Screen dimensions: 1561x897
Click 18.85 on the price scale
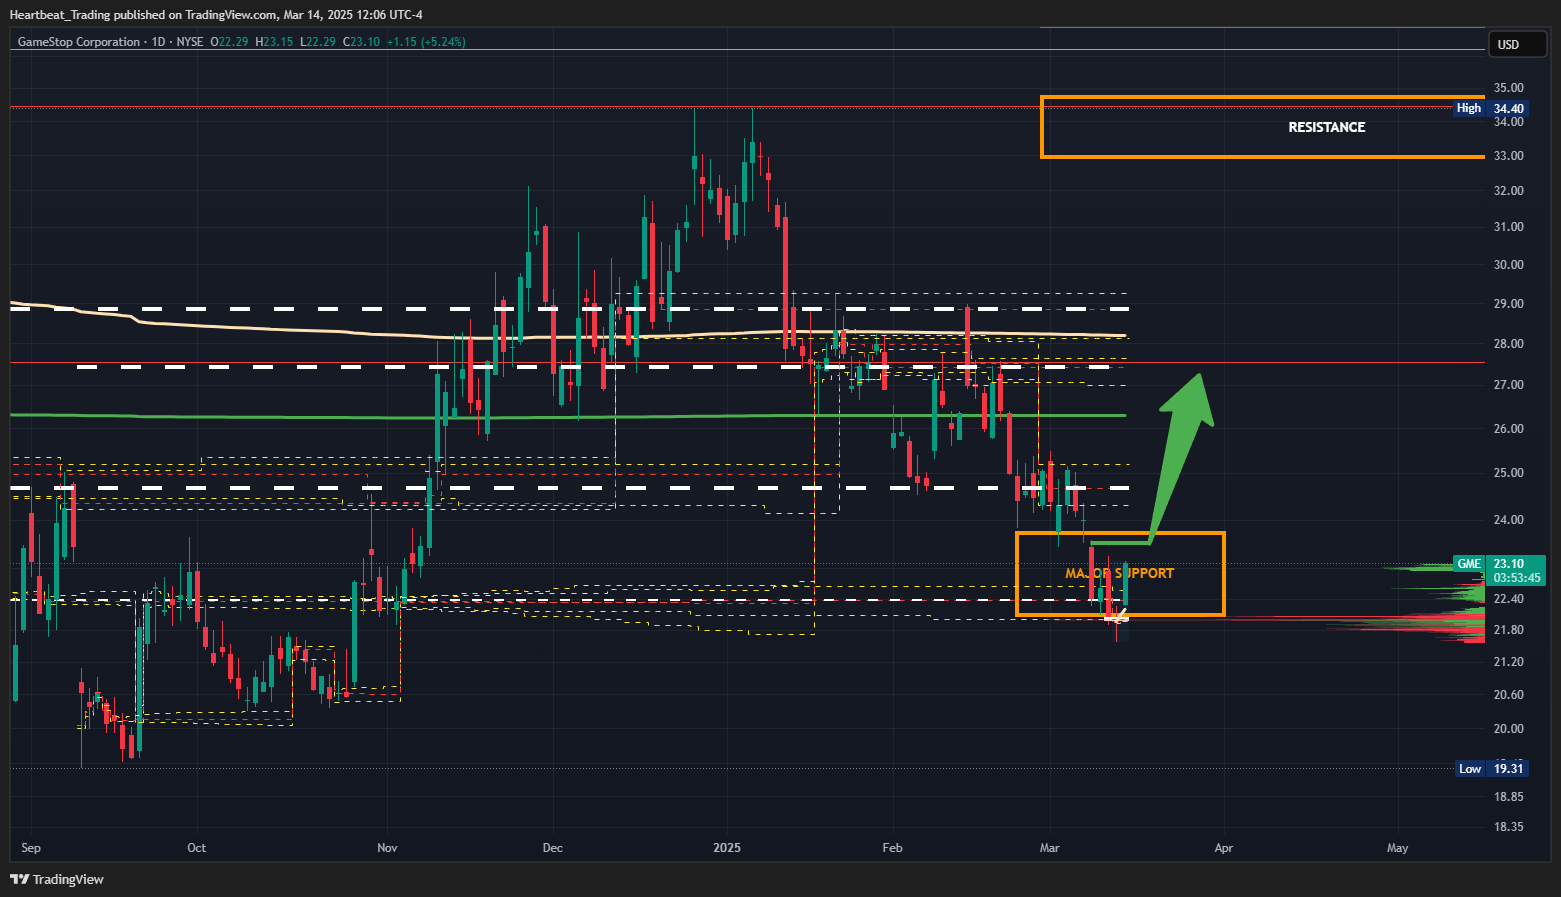pos(1508,797)
